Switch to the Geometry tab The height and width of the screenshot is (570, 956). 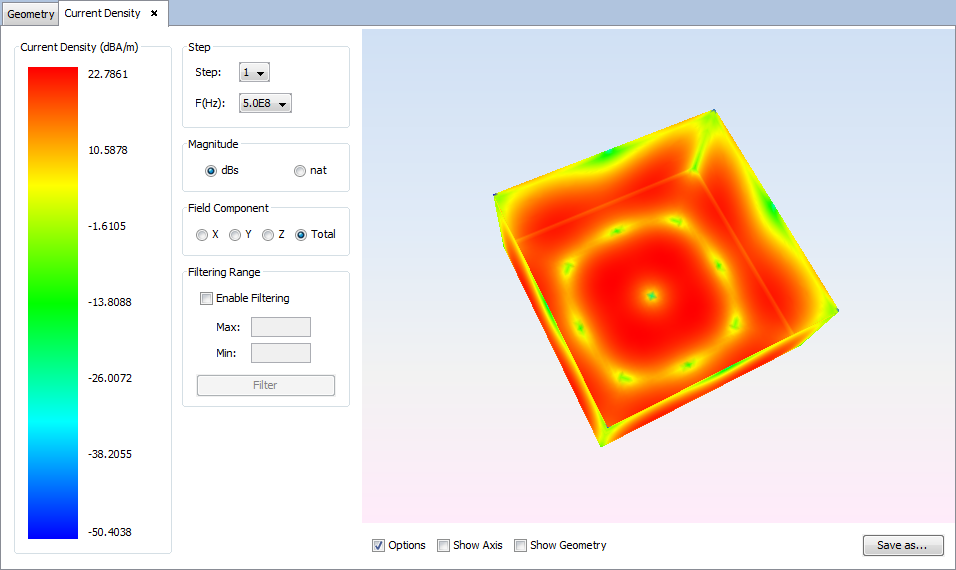click(x=30, y=14)
